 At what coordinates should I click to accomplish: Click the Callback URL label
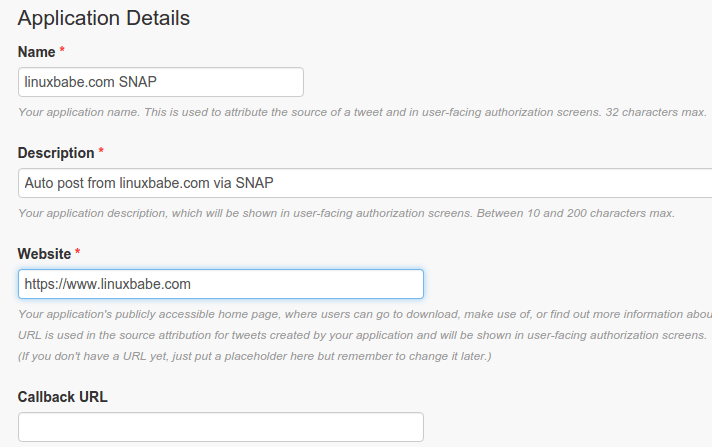click(x=62, y=396)
